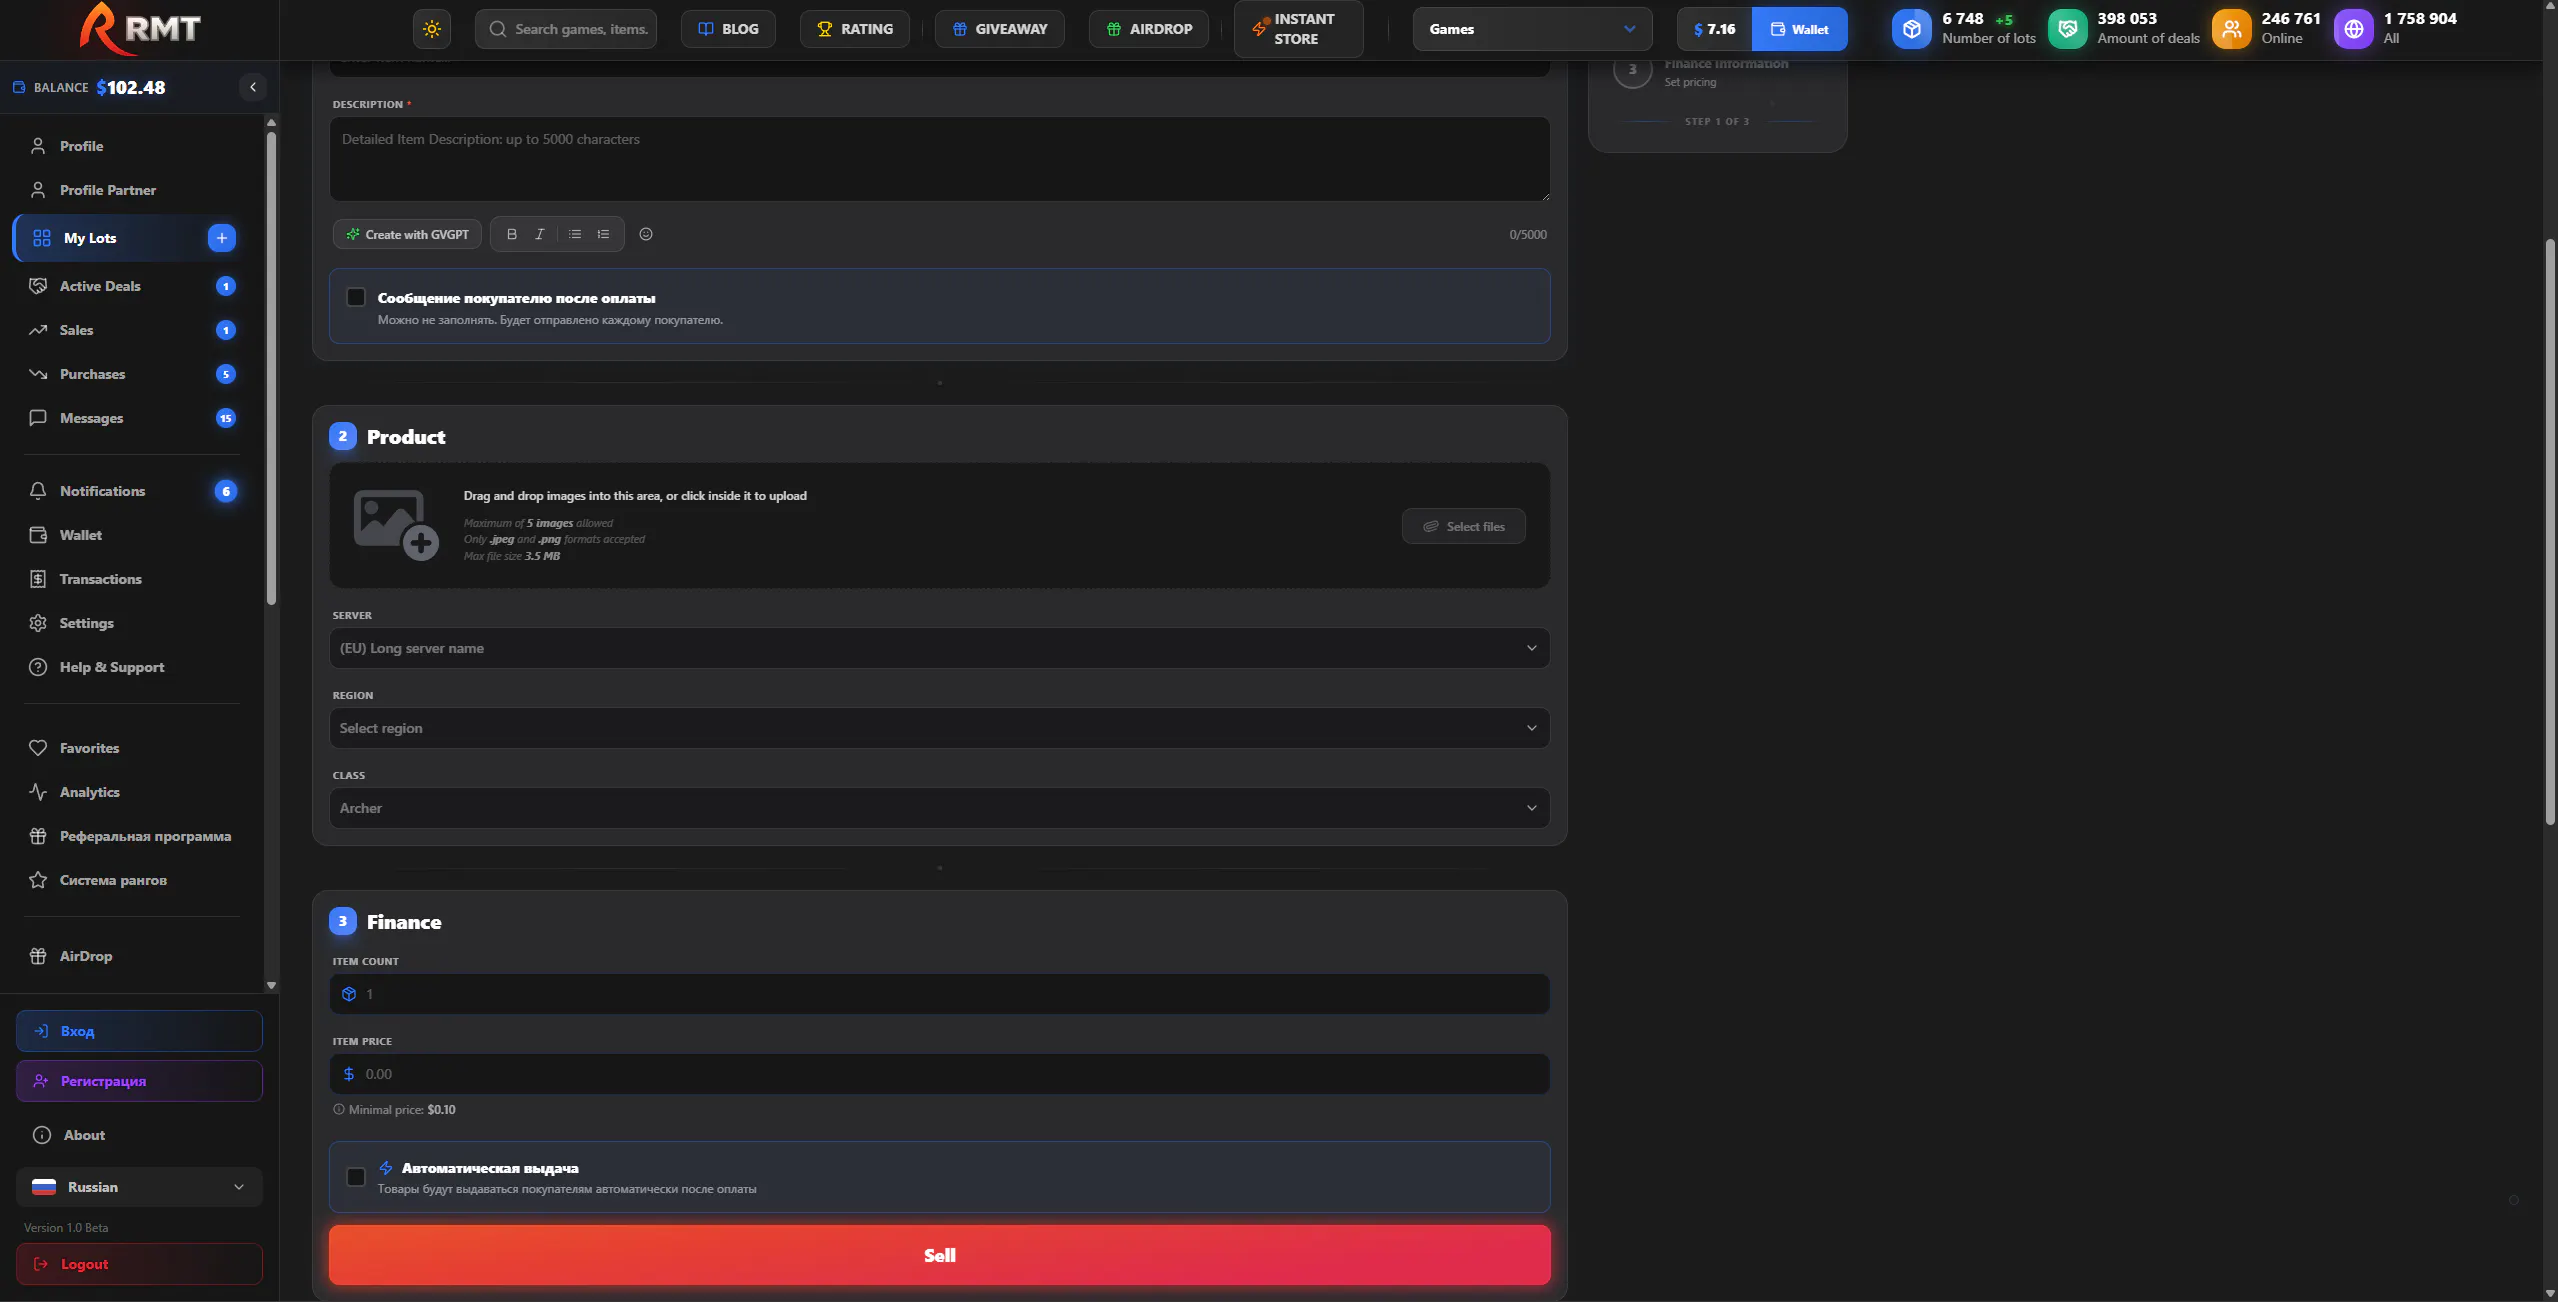The width and height of the screenshot is (2558, 1302).
Task: Click the Messages badge showing 15
Action: (226, 418)
